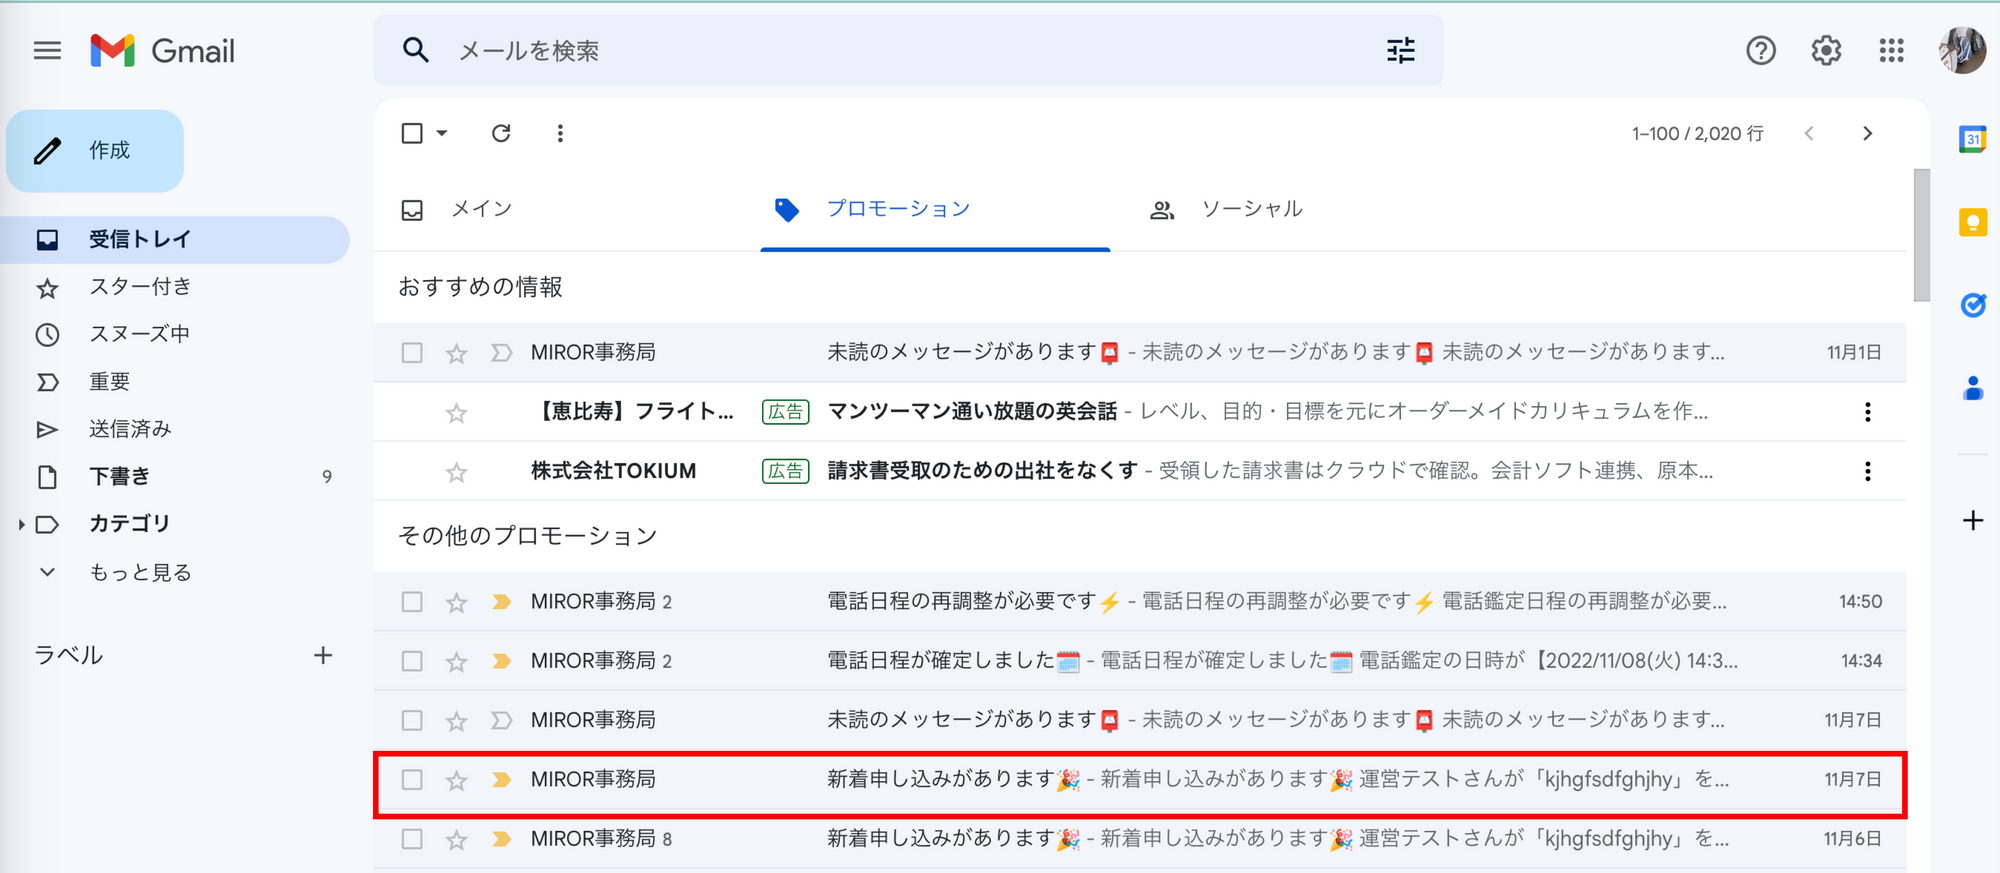The width and height of the screenshot is (2000, 873).
Task: Toggle importance marker on 14:34 email
Action: 501,661
